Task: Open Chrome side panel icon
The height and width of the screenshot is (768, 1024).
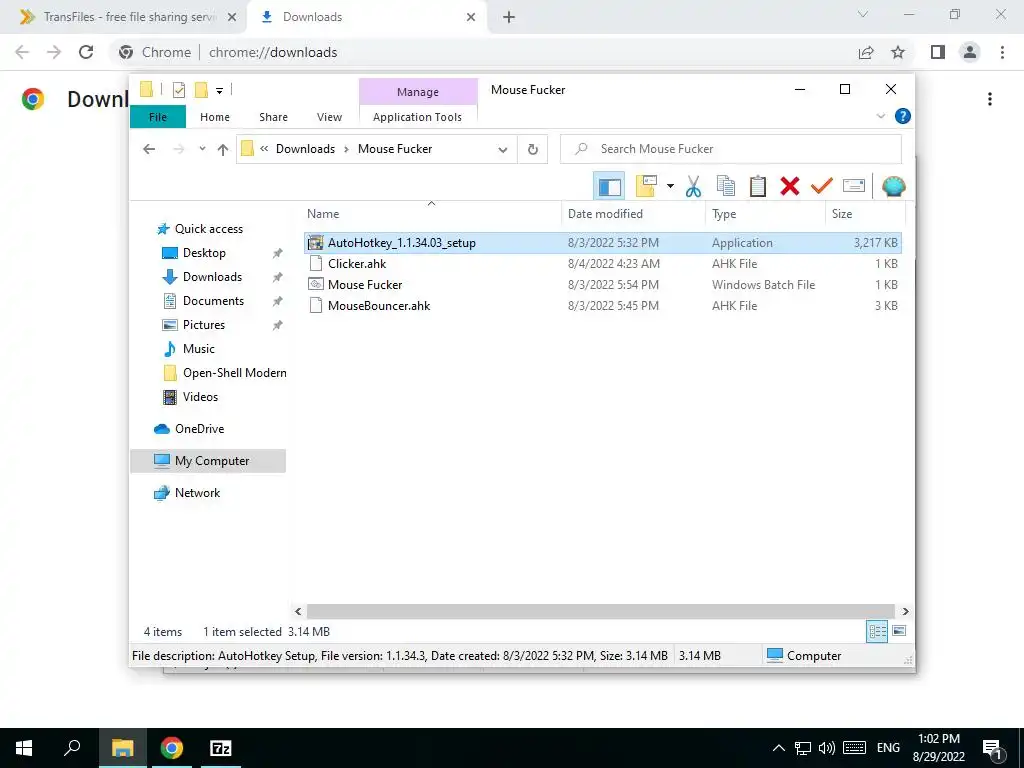Action: (938, 52)
